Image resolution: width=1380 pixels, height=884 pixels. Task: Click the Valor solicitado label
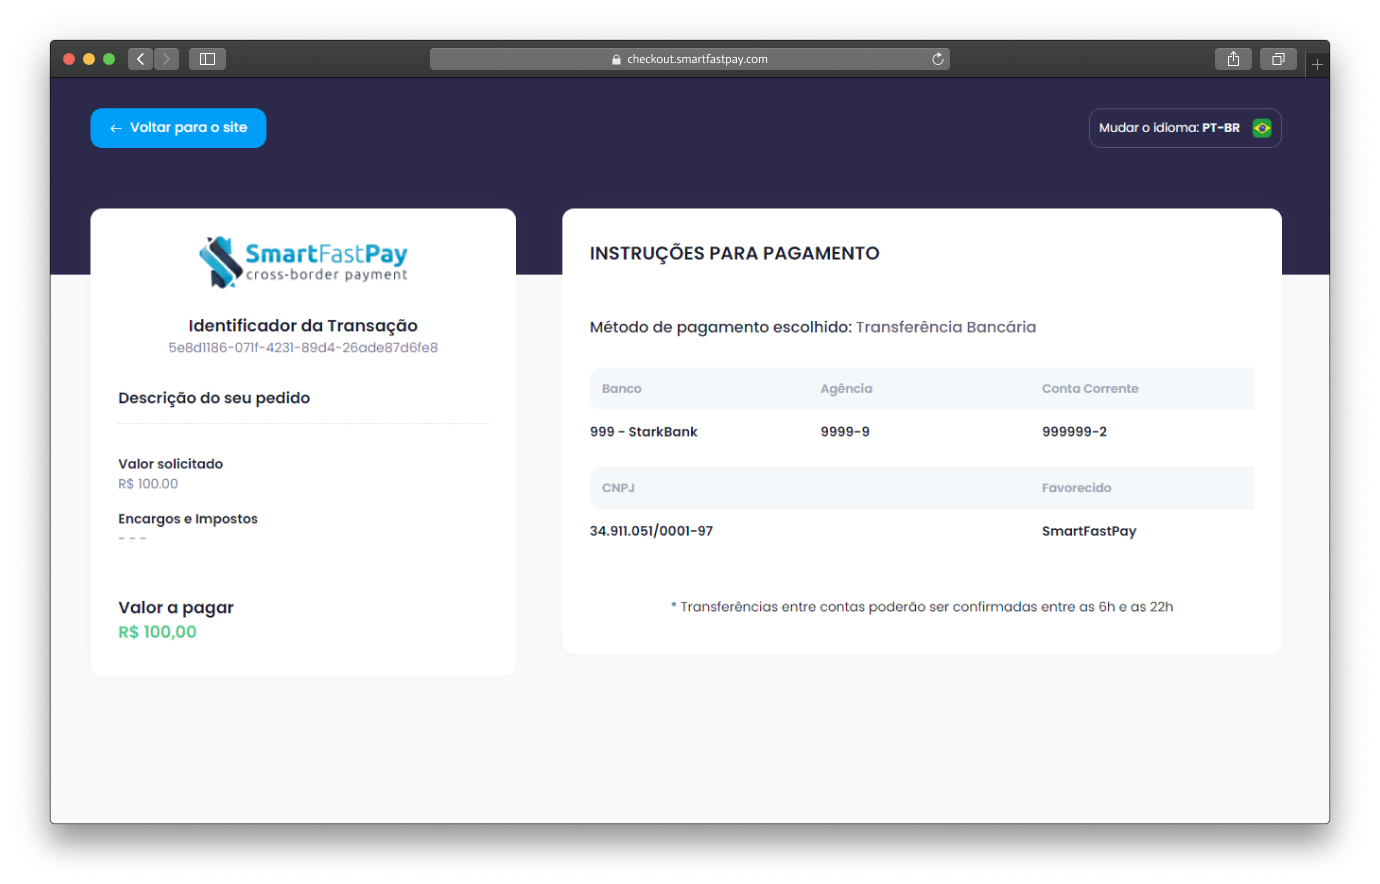171,464
